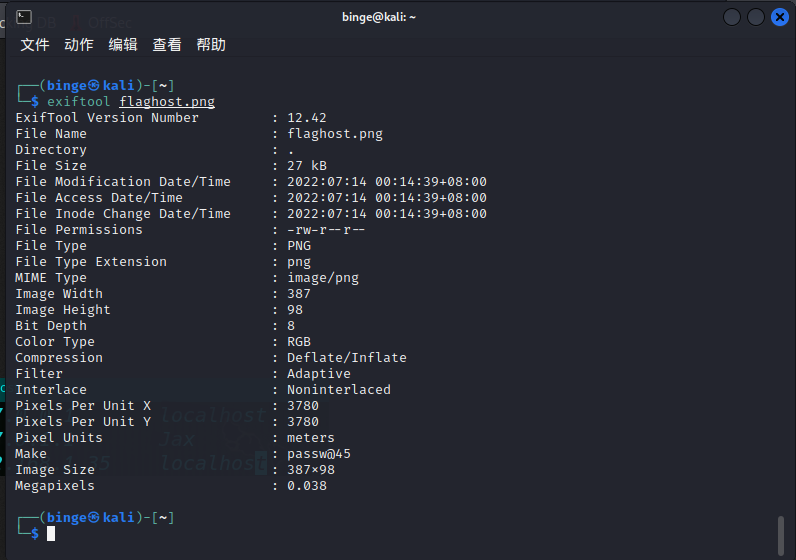Click the Pixel Units value meters
This screenshot has height=560, width=796.
click(311, 438)
